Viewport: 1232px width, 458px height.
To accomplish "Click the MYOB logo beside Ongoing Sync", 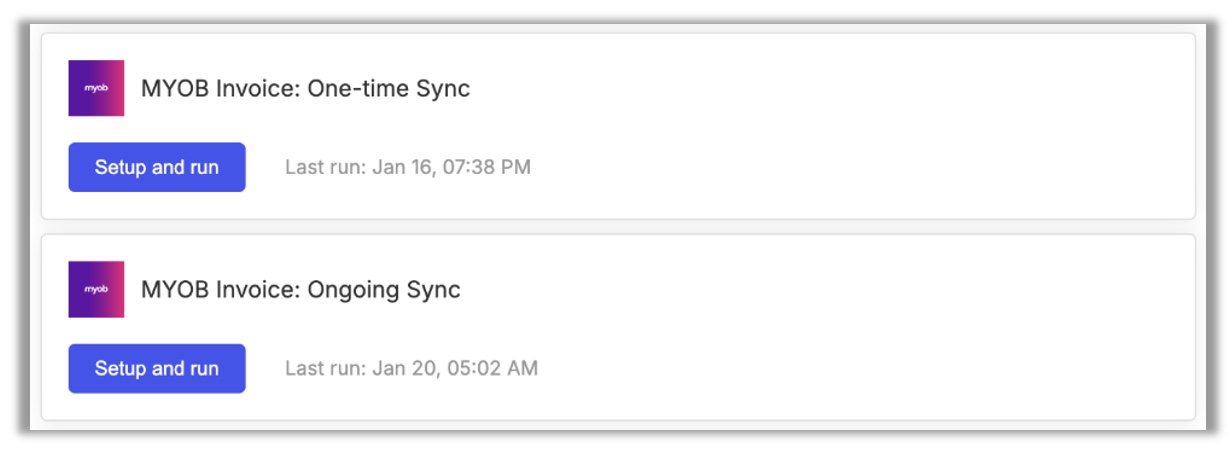I will coord(96,289).
